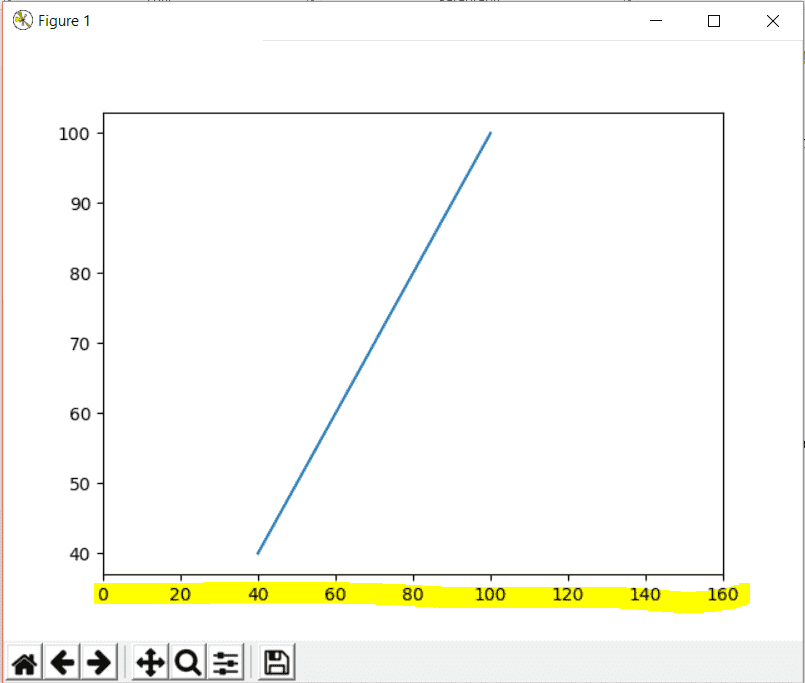Click the x-axis tick label 20
Image resolution: width=805 pixels, height=683 pixels.
180,595
